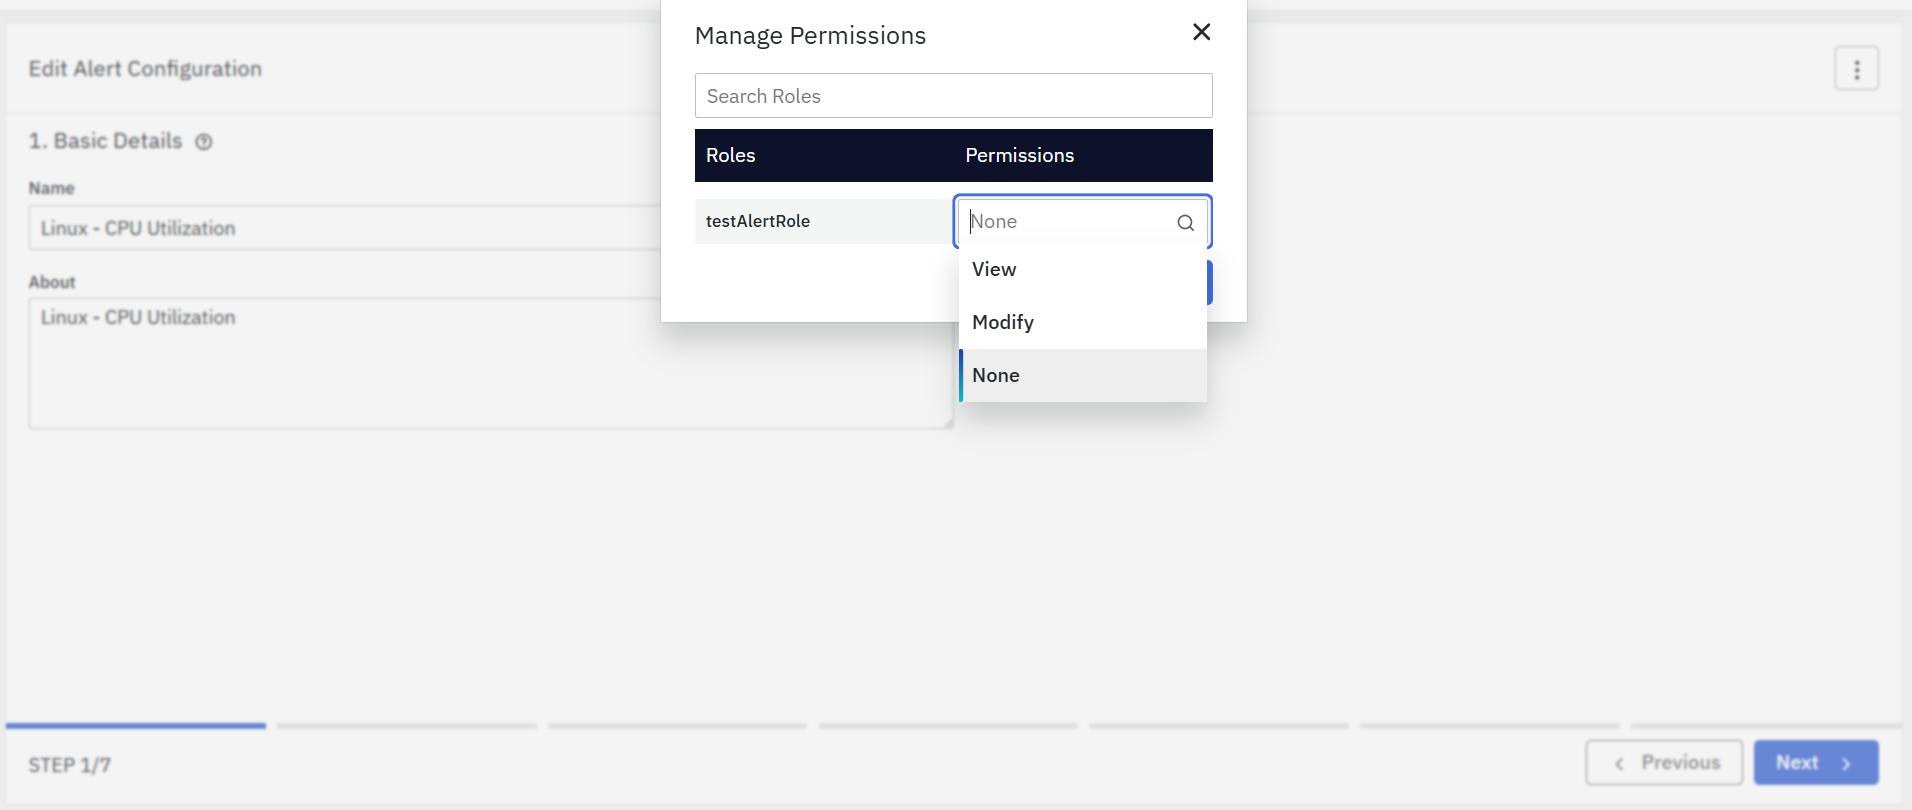Viewport: 1912px width, 810px height.
Task: Close the Manage Permissions dialog
Action: tap(1201, 32)
